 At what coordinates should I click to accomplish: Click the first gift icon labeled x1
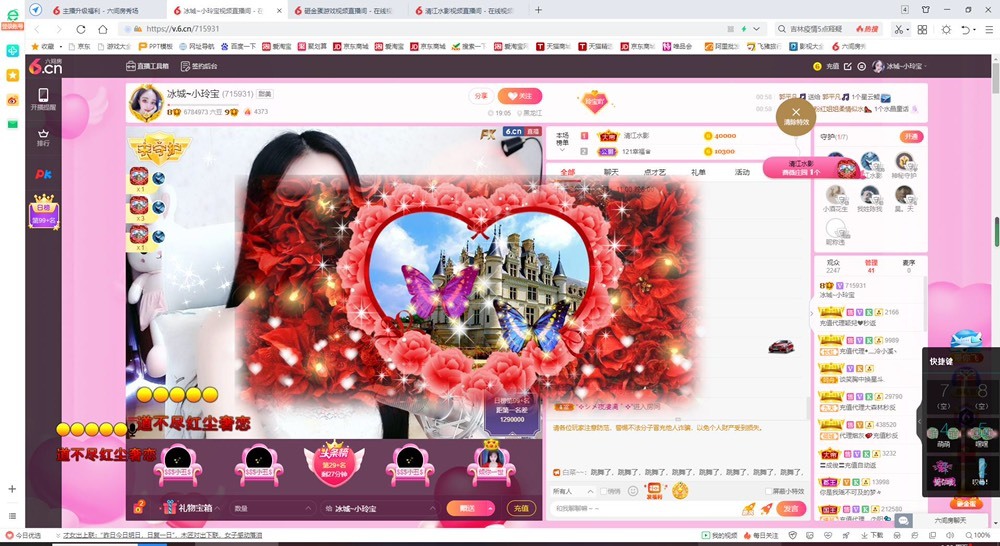[139, 176]
